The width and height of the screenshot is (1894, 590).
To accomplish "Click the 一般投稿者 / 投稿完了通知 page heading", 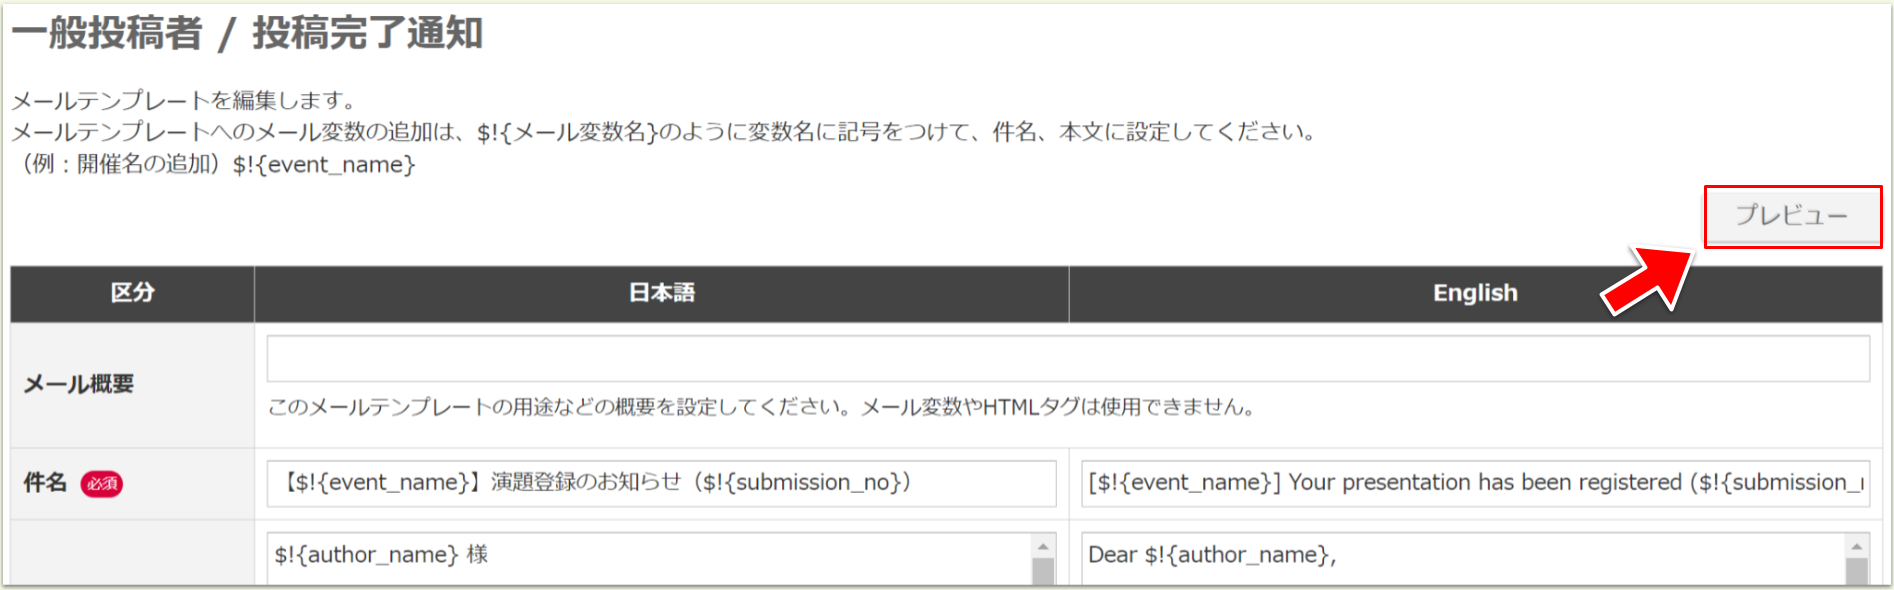I will (x=247, y=33).
